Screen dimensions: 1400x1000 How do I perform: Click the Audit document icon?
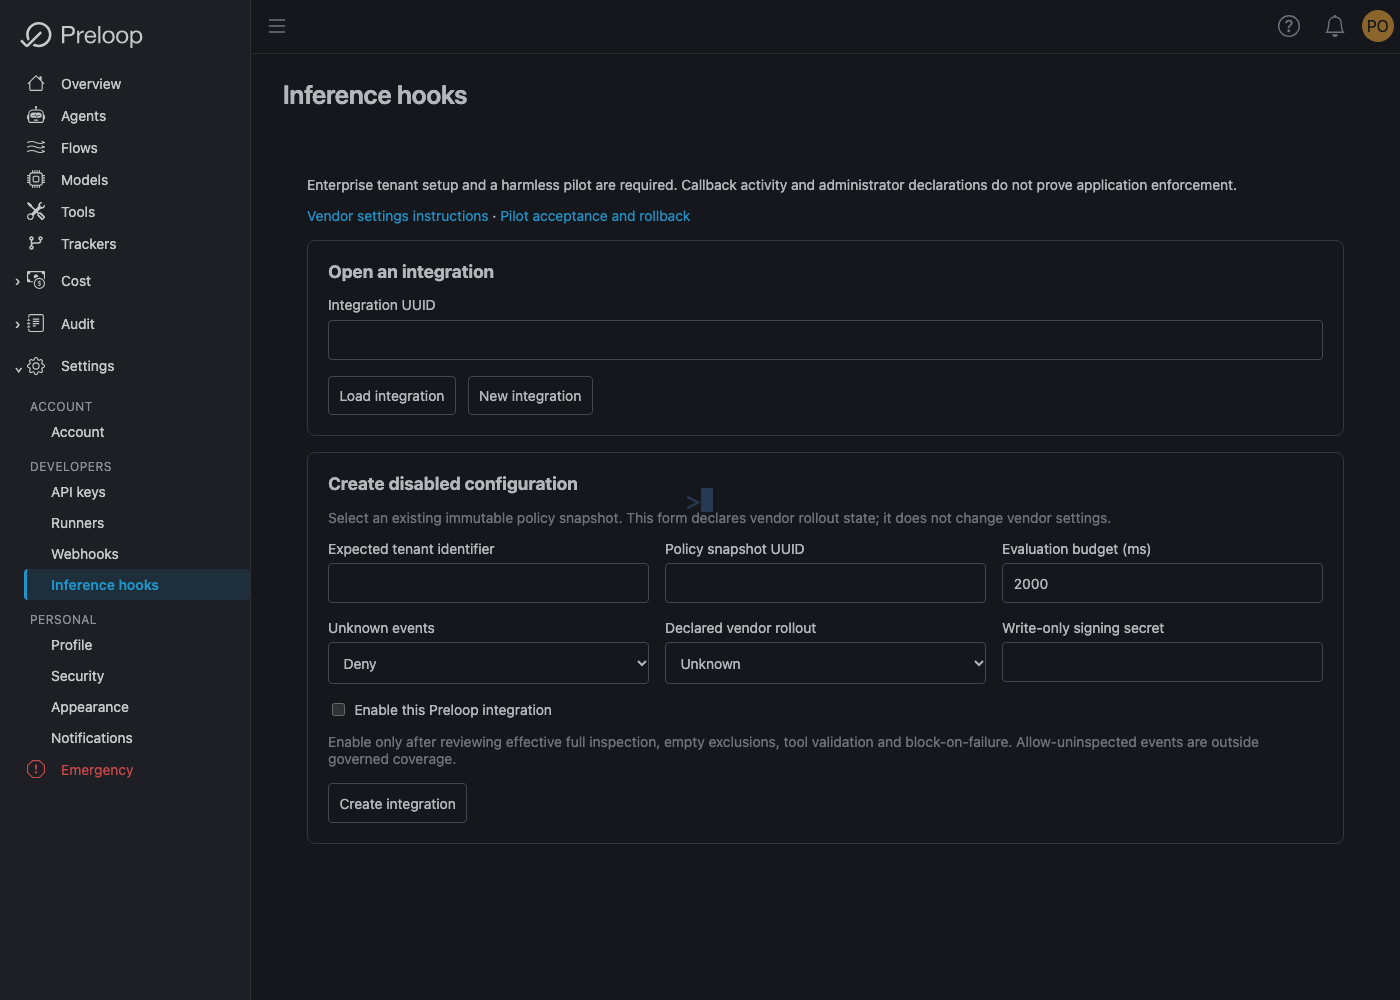(x=36, y=323)
